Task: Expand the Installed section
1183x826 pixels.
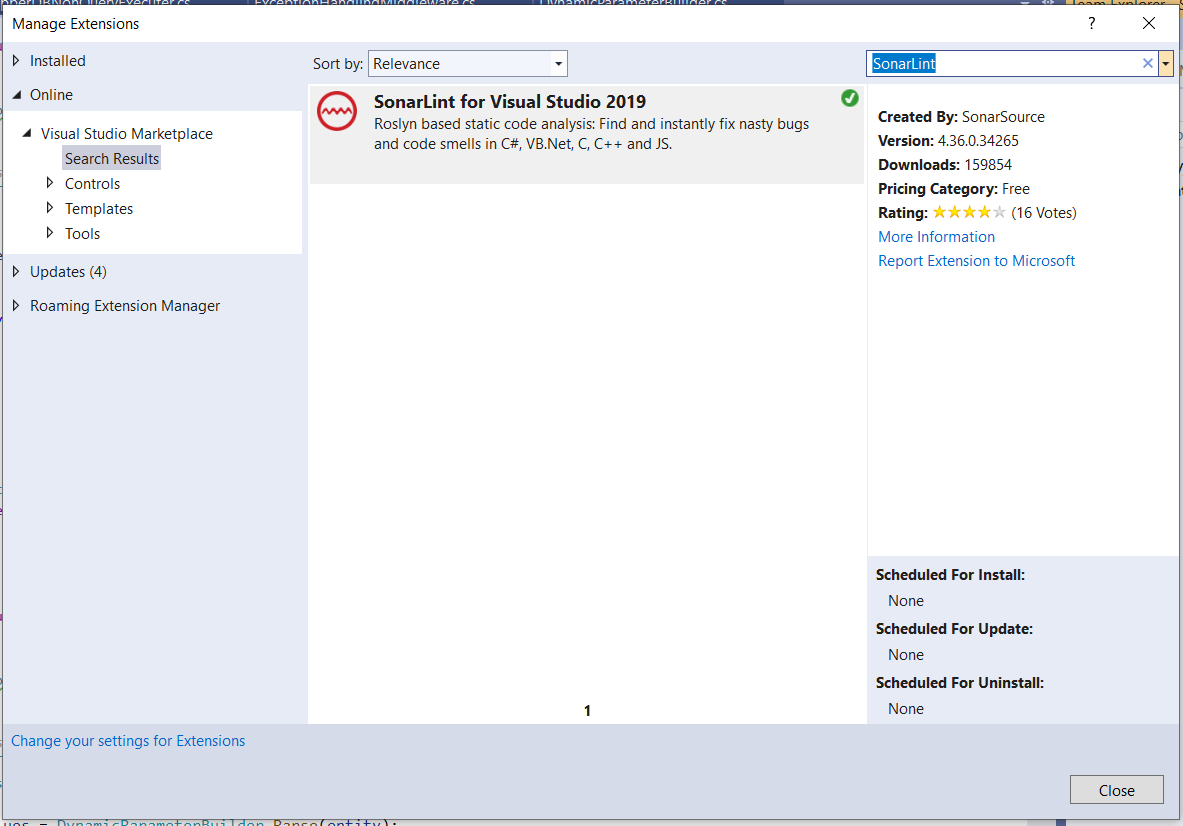Action: (x=57, y=60)
